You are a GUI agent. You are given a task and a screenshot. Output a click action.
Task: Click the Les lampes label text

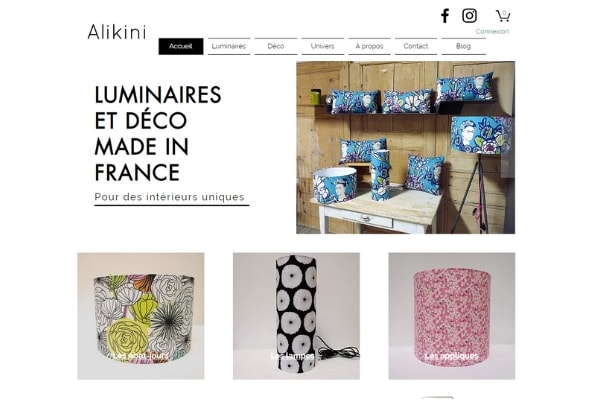click(x=292, y=356)
